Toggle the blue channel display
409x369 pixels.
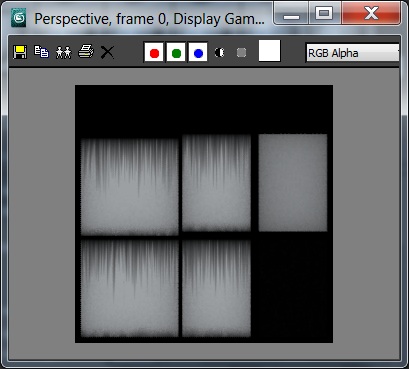click(x=198, y=52)
